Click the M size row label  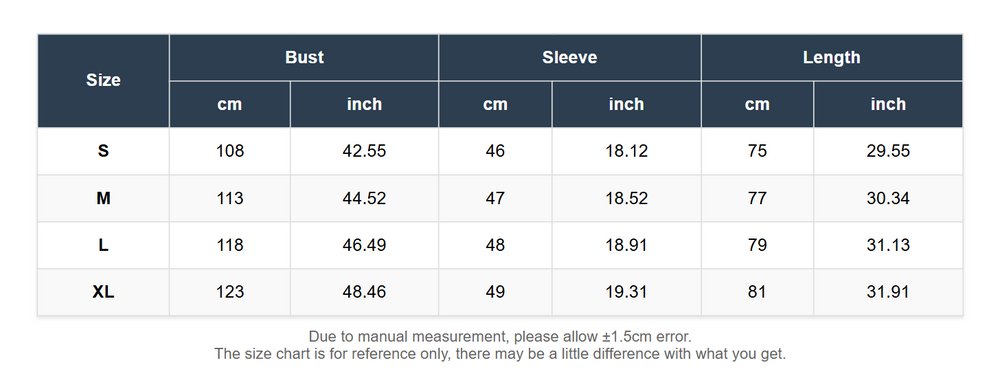coord(103,198)
